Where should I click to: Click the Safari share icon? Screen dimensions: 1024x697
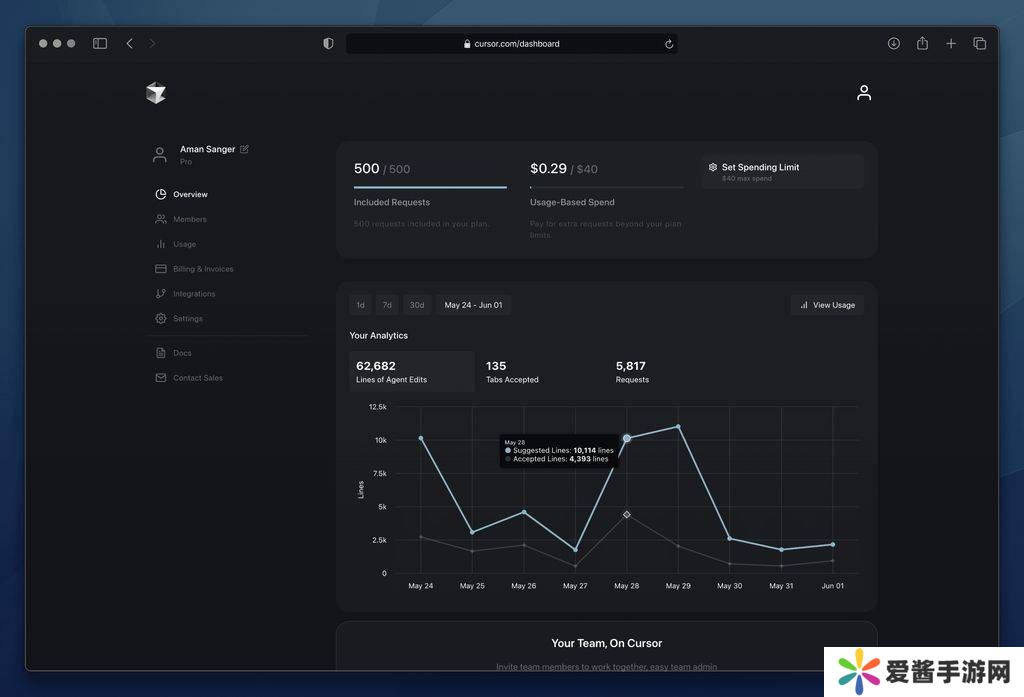(922, 44)
